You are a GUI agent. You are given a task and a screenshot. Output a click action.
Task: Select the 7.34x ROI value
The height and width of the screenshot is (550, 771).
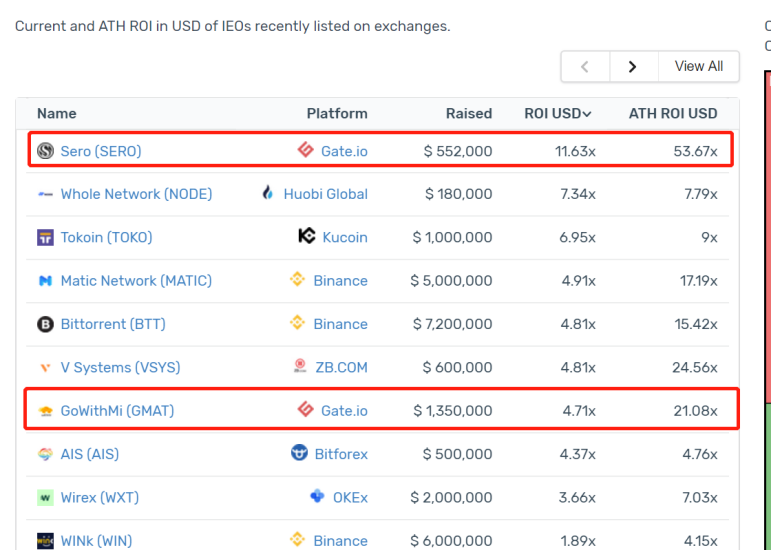[578, 194]
